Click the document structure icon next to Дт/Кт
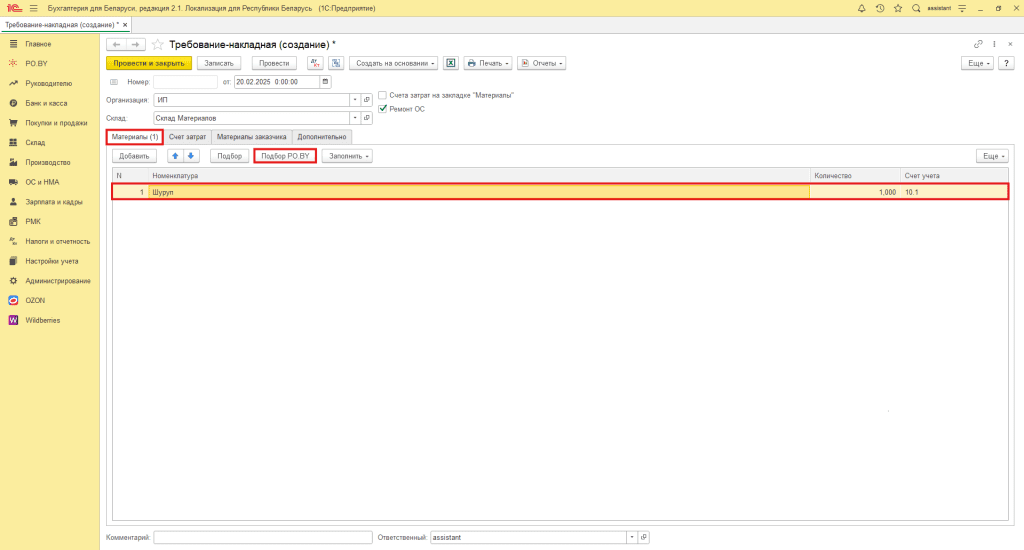The height and width of the screenshot is (550, 1024). (336, 63)
